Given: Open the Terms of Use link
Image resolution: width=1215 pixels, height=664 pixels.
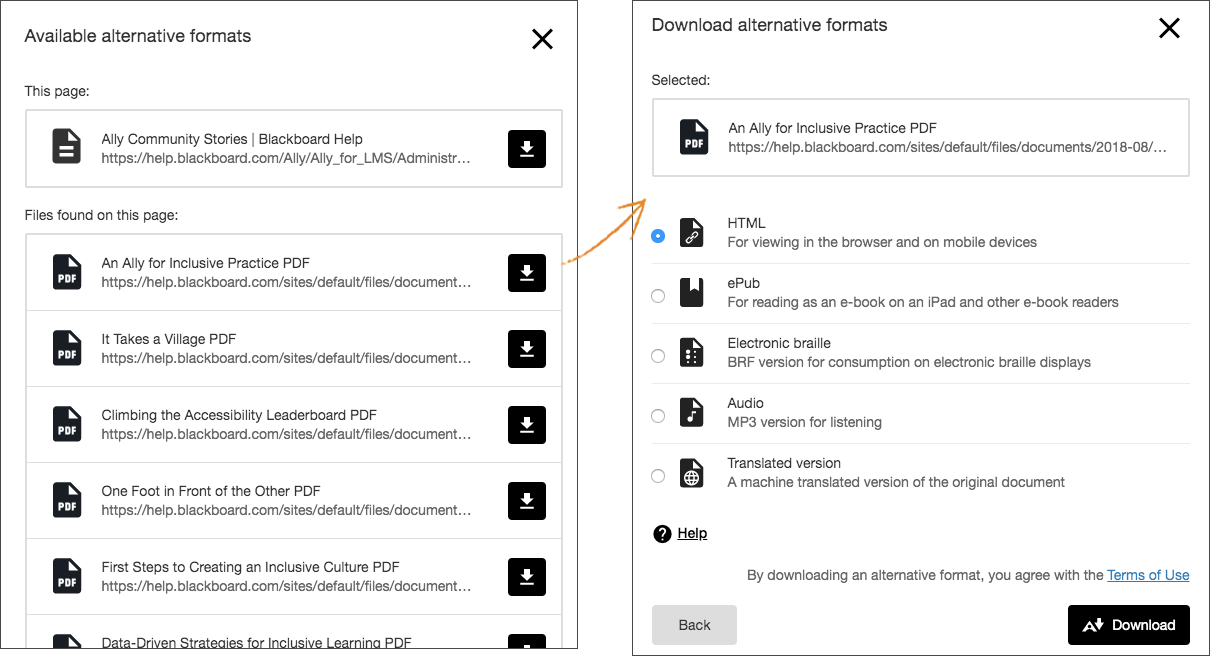Looking at the screenshot, I should point(1148,575).
